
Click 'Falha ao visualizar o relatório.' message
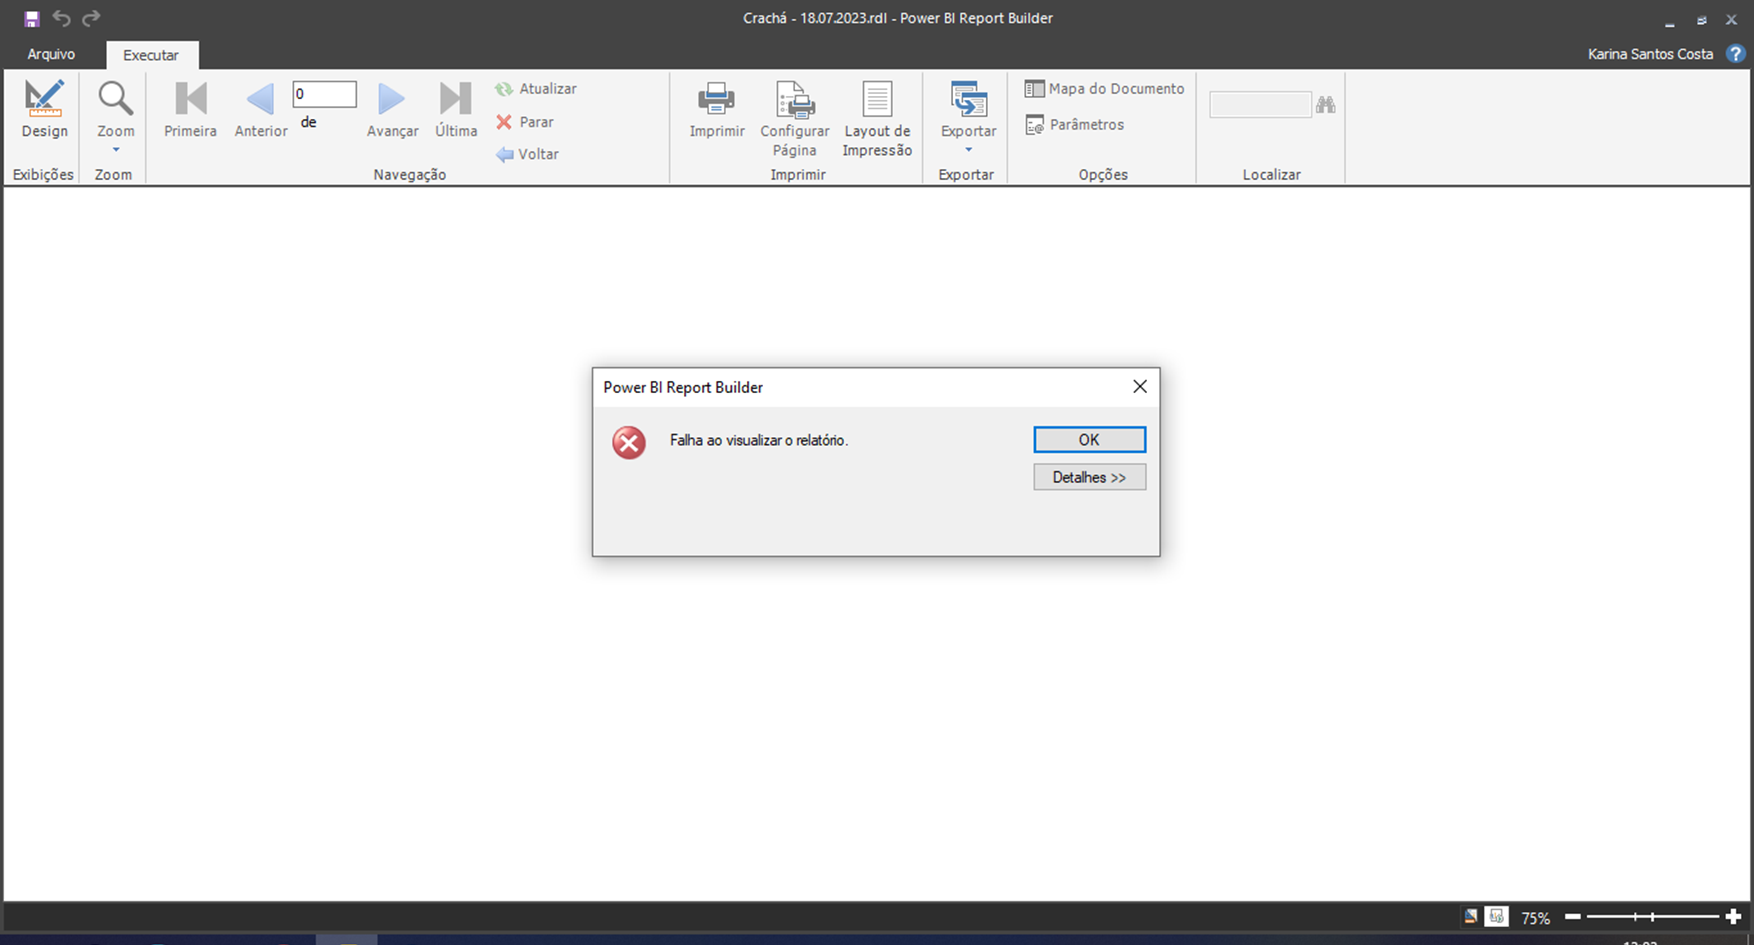point(759,440)
